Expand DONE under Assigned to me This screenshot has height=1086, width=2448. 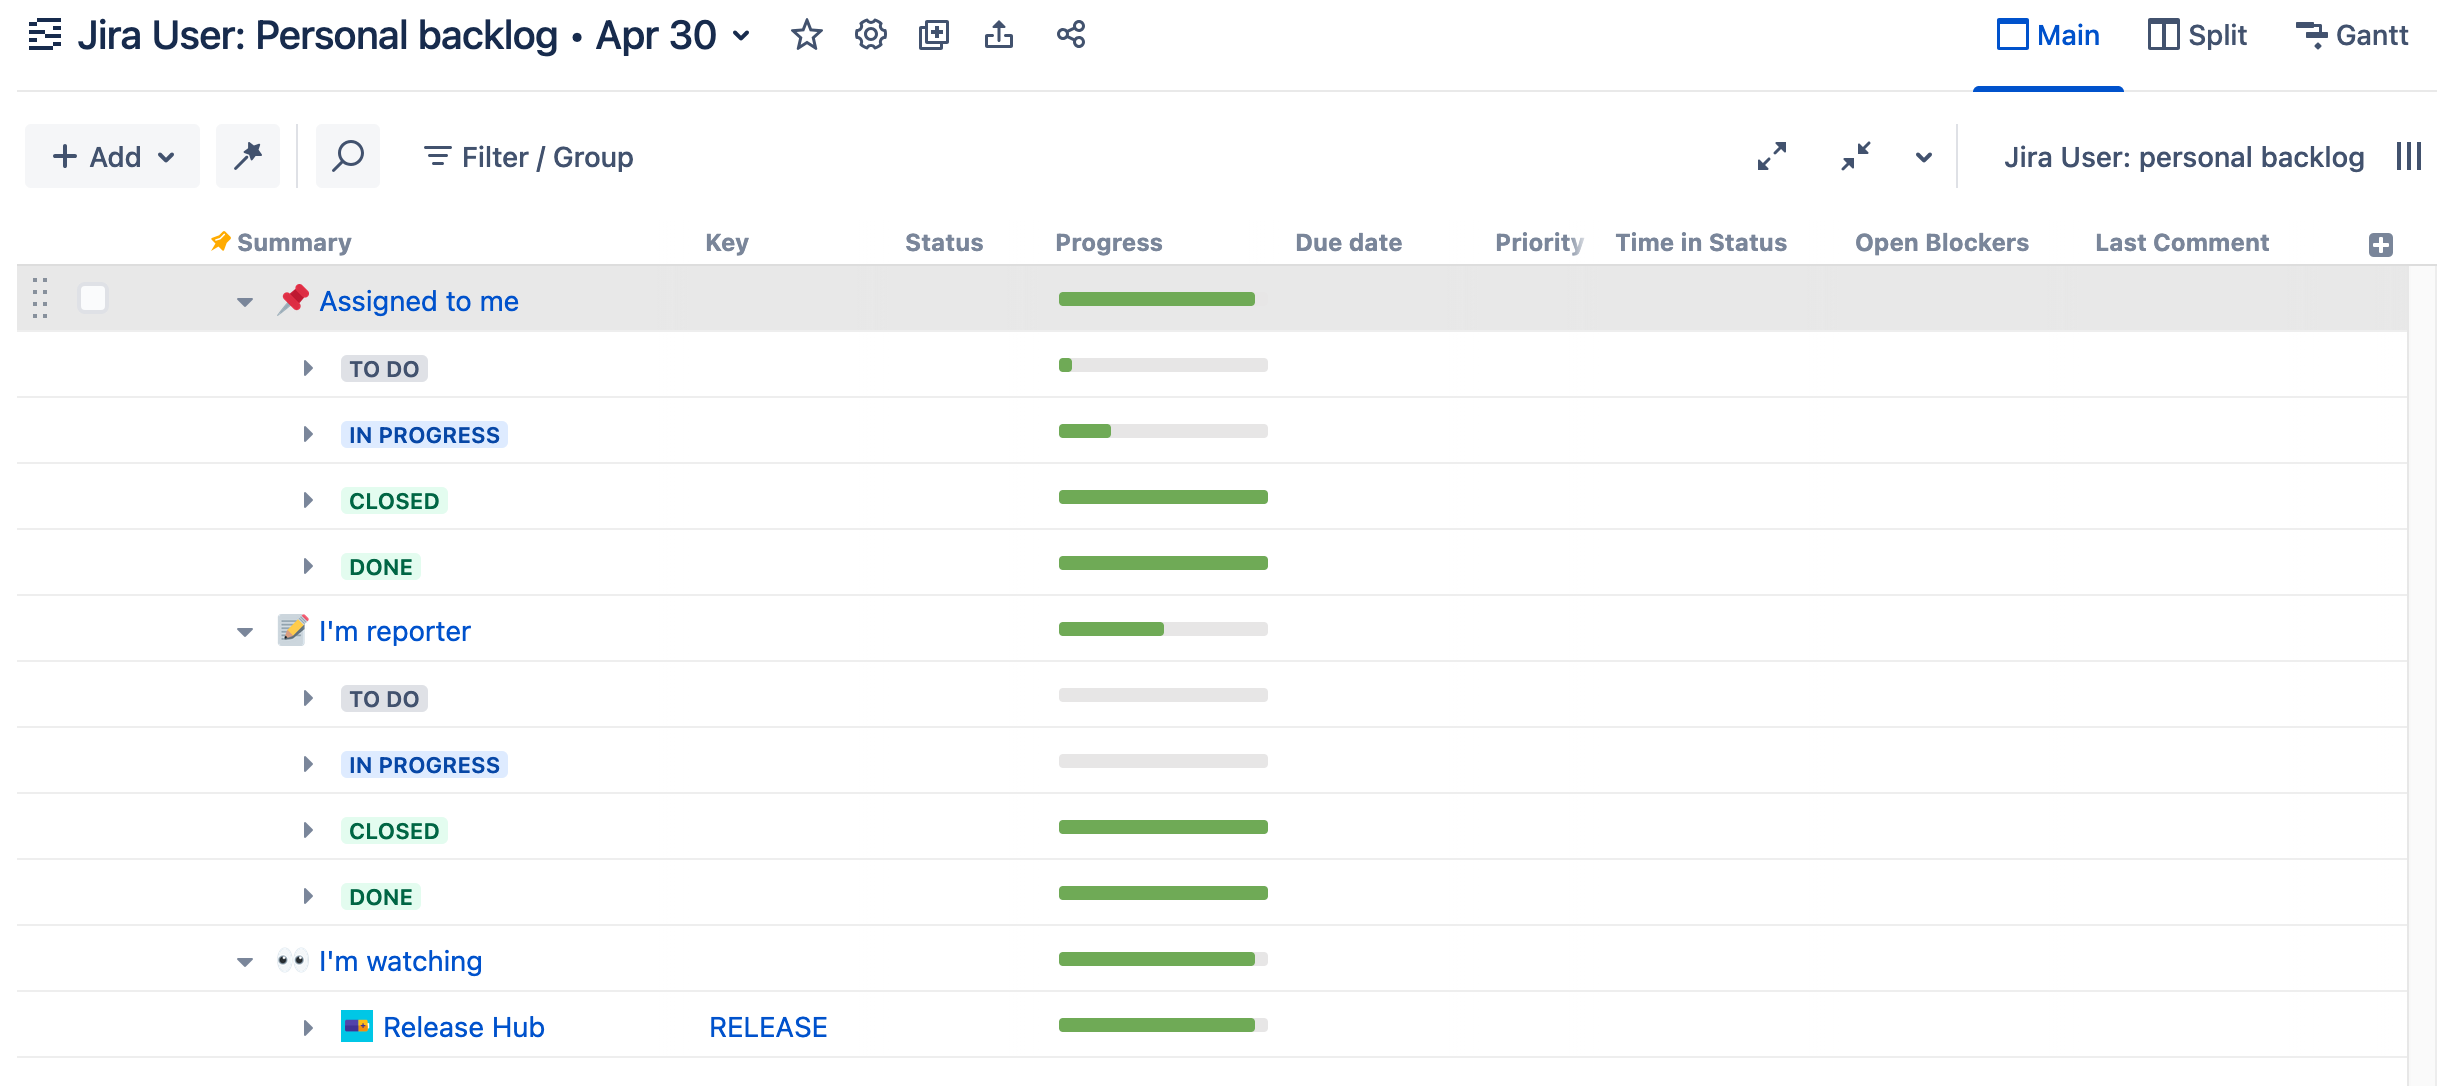point(308,566)
